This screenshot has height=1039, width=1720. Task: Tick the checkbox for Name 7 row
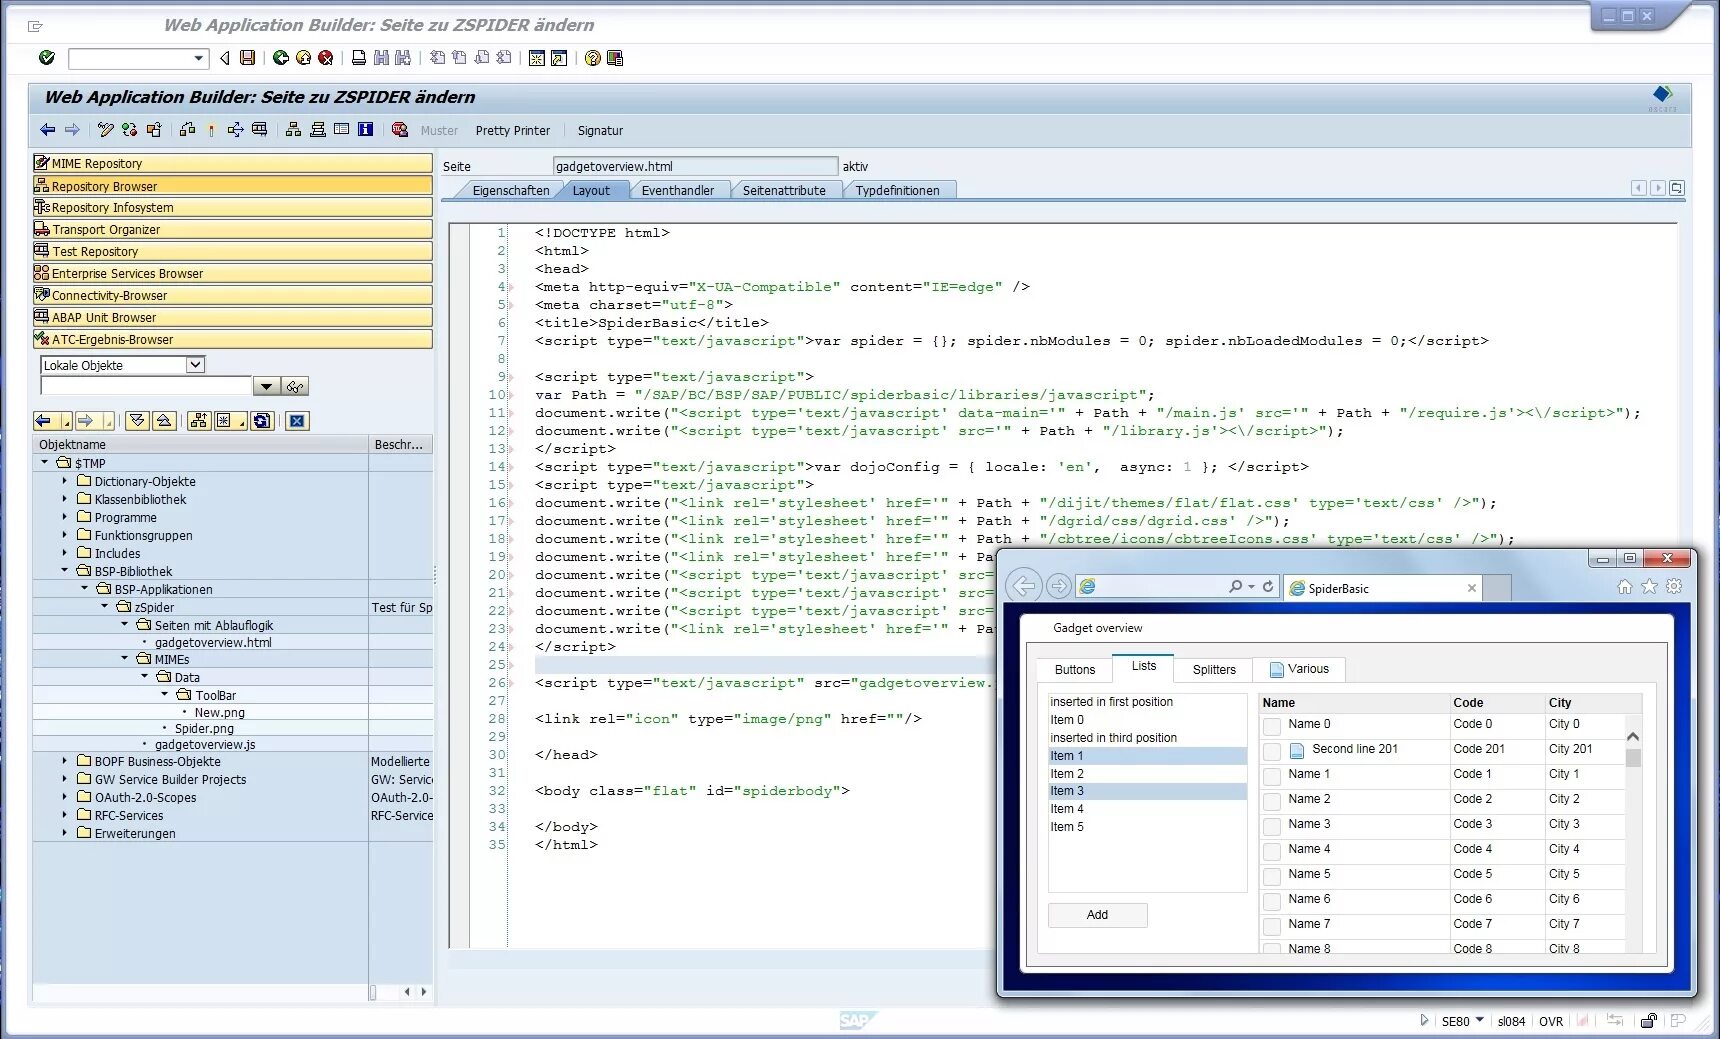1272,926
